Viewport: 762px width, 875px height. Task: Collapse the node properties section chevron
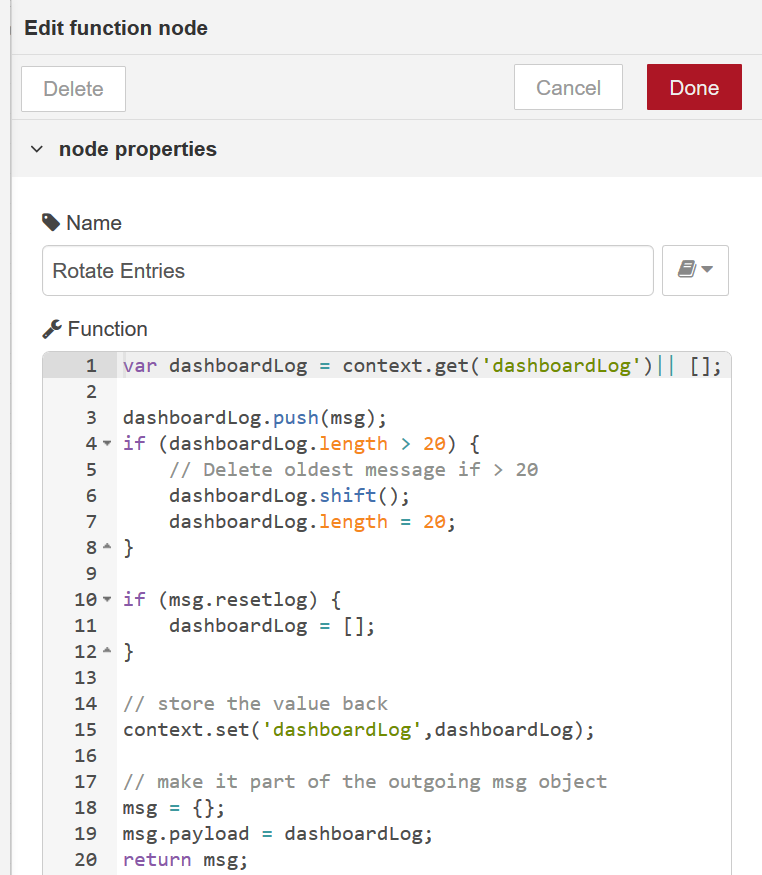pyautogui.click(x=37, y=149)
